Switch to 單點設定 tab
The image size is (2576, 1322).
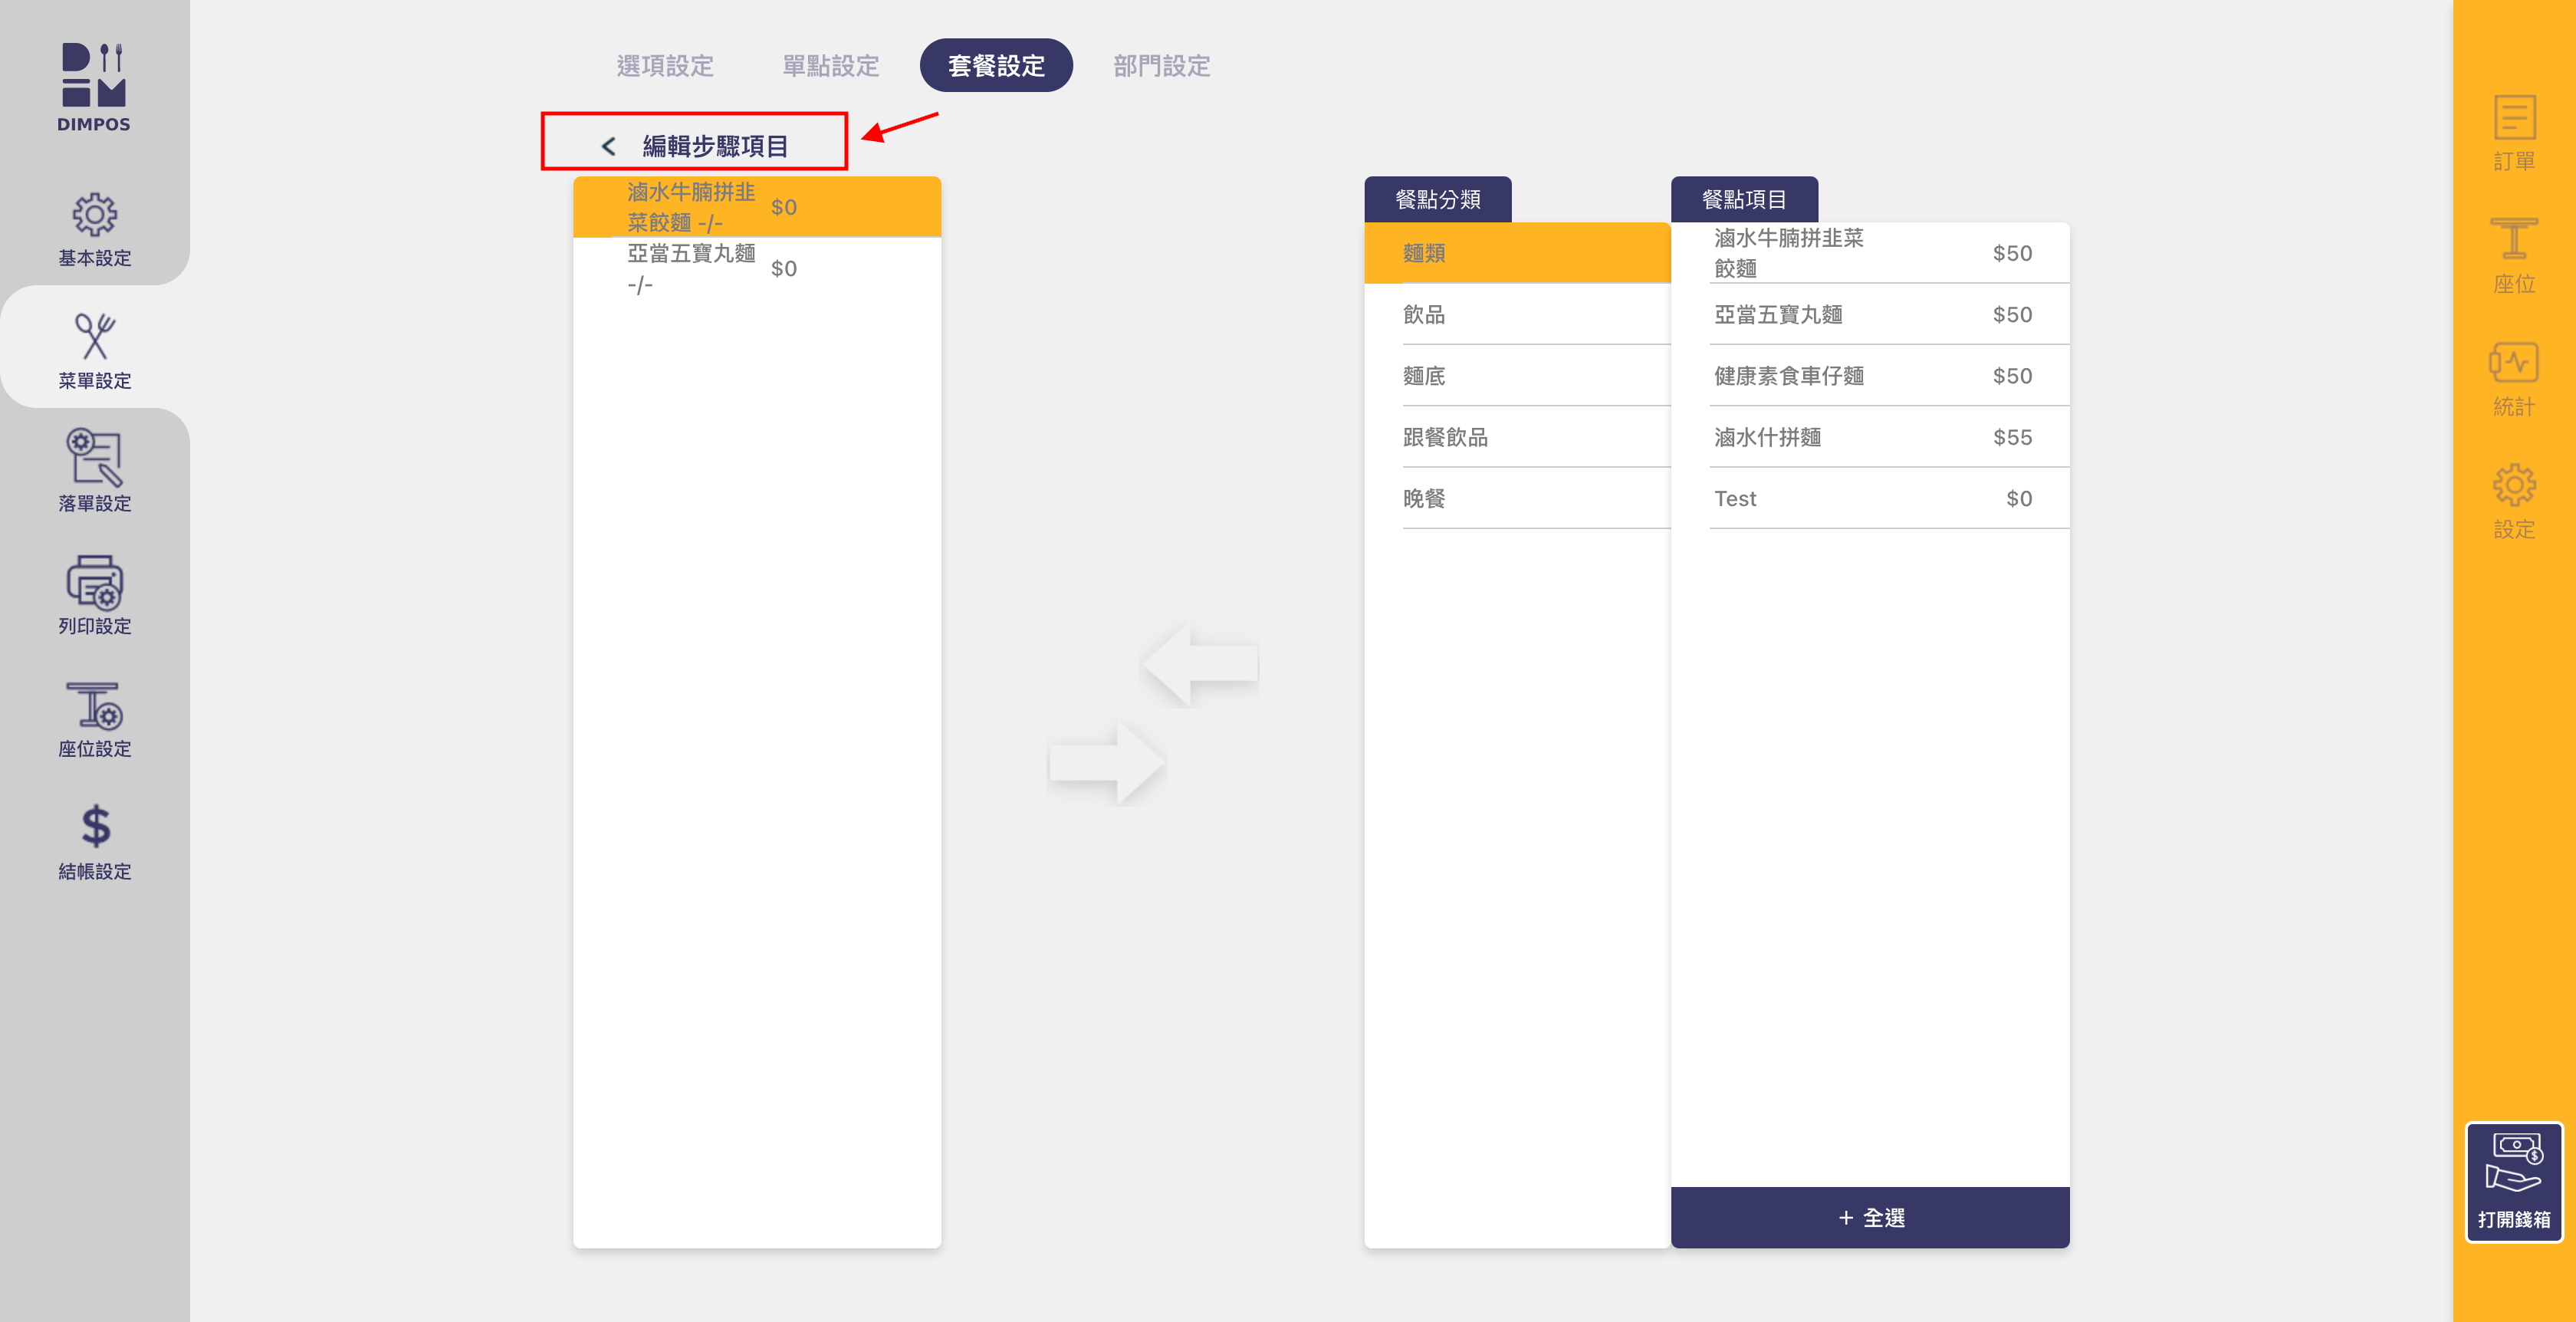(x=830, y=66)
